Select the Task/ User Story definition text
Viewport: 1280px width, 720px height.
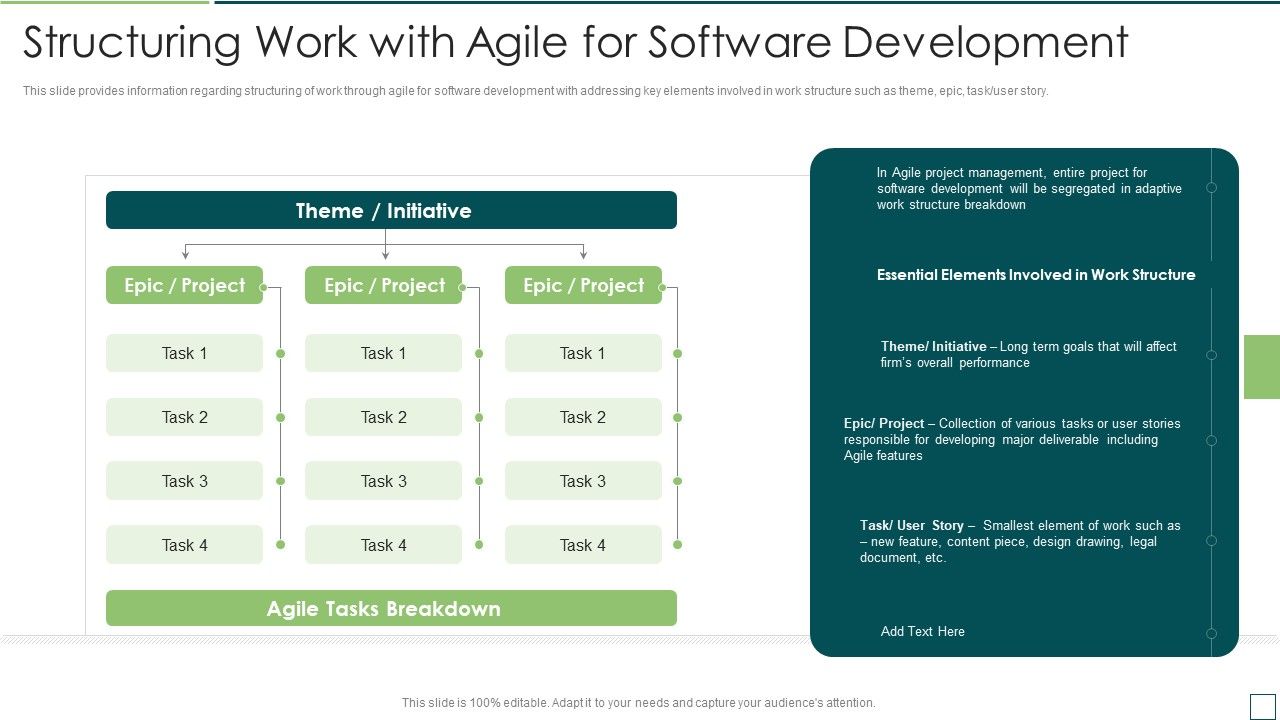point(1020,541)
